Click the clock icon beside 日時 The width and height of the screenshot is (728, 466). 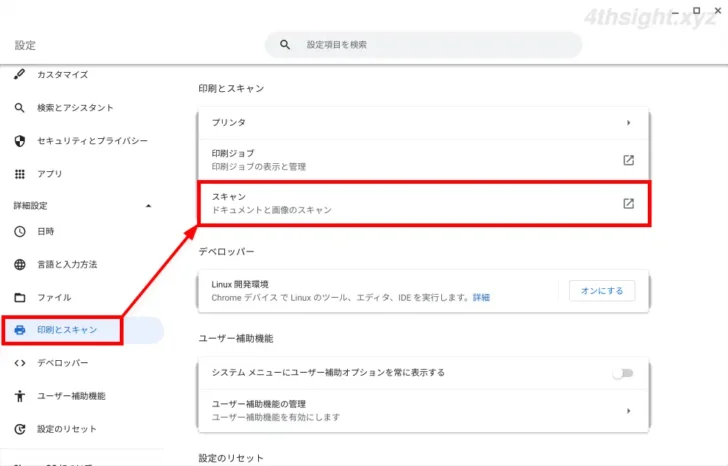pyautogui.click(x=20, y=231)
